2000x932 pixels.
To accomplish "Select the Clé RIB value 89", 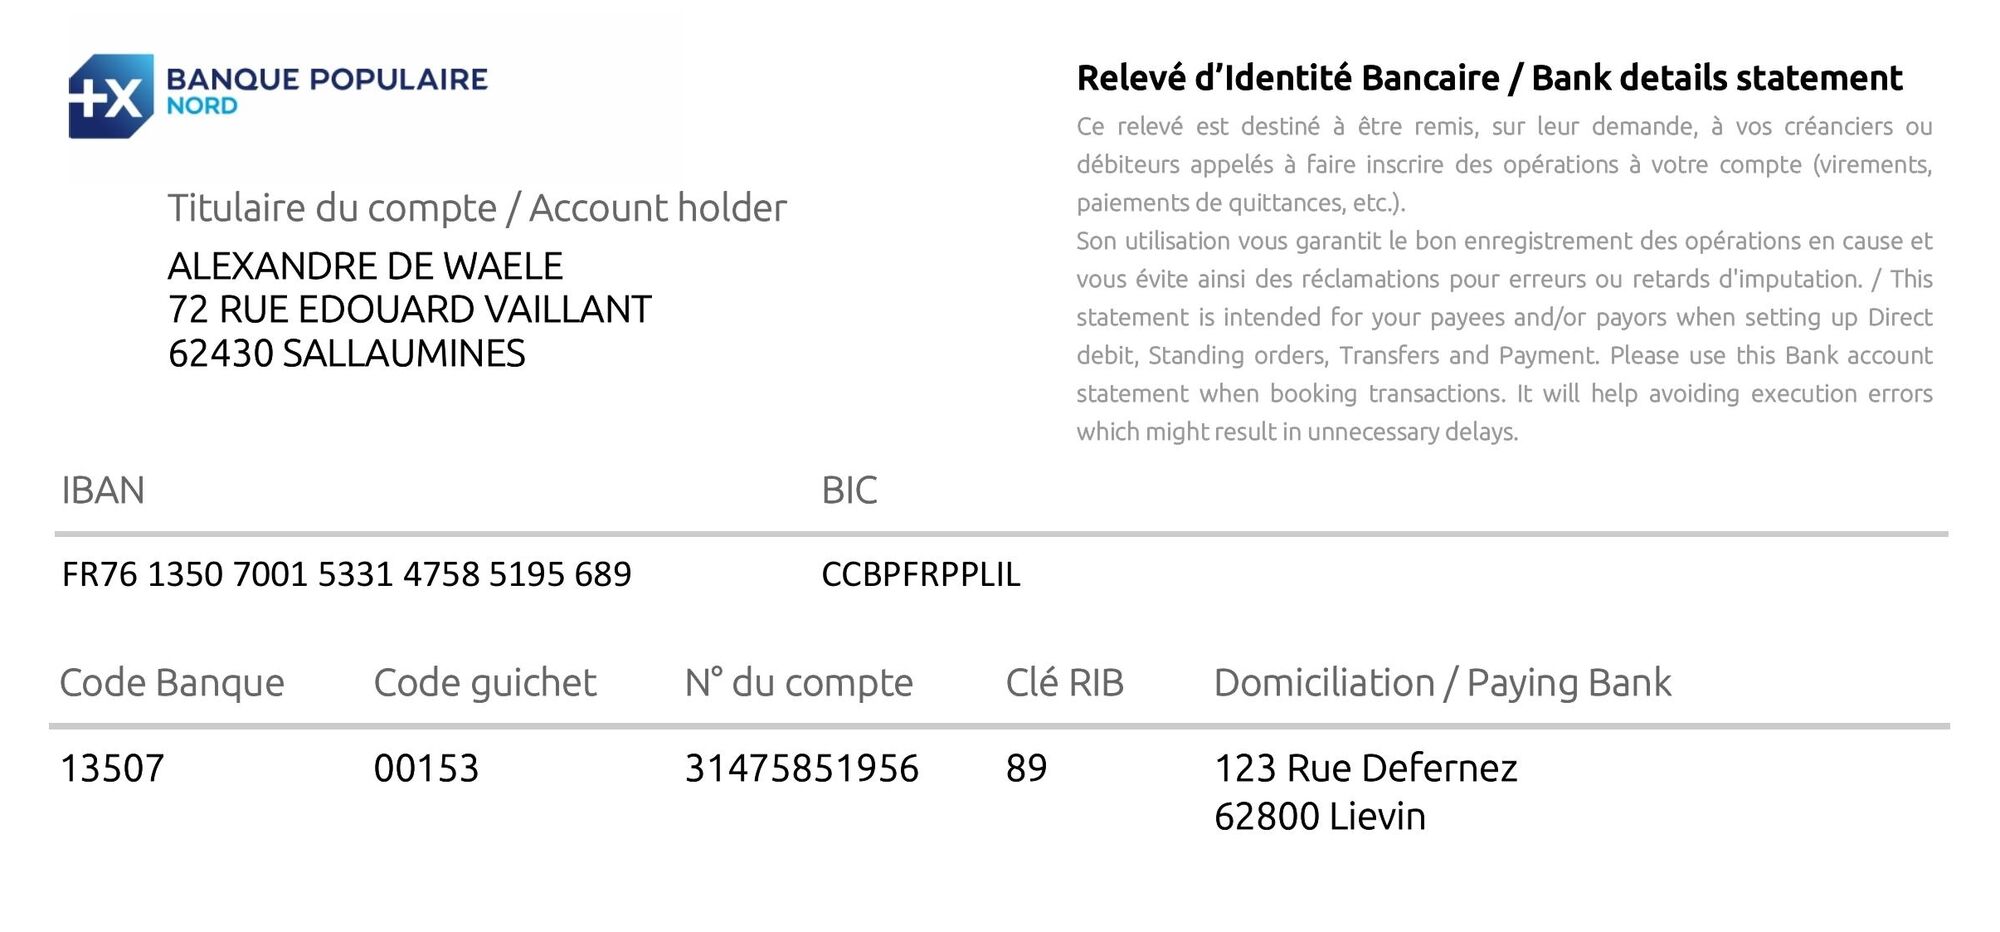I will click(x=1026, y=769).
